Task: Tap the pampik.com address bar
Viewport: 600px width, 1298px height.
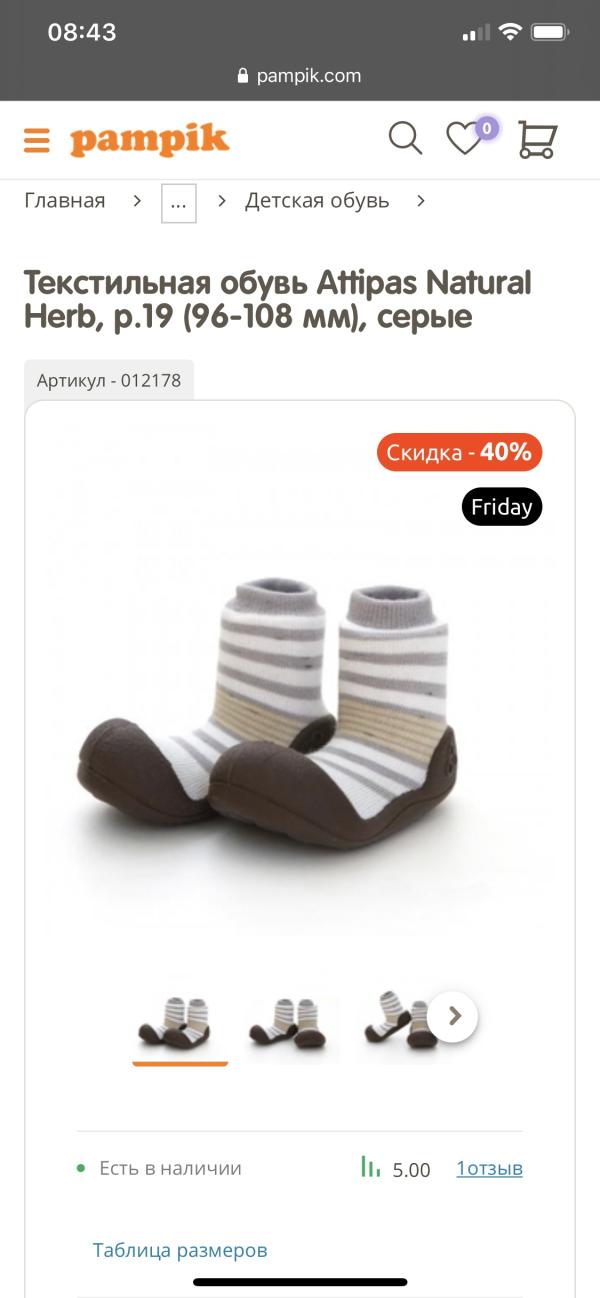Action: pyautogui.click(x=300, y=76)
